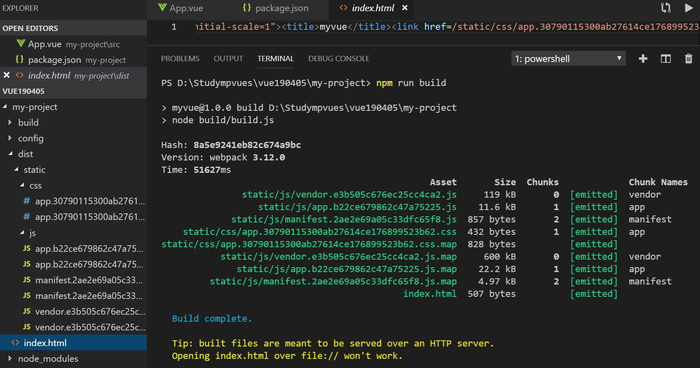This screenshot has height=368, width=700.
Task: Click the Tip about HTTP server text
Action: click(333, 343)
